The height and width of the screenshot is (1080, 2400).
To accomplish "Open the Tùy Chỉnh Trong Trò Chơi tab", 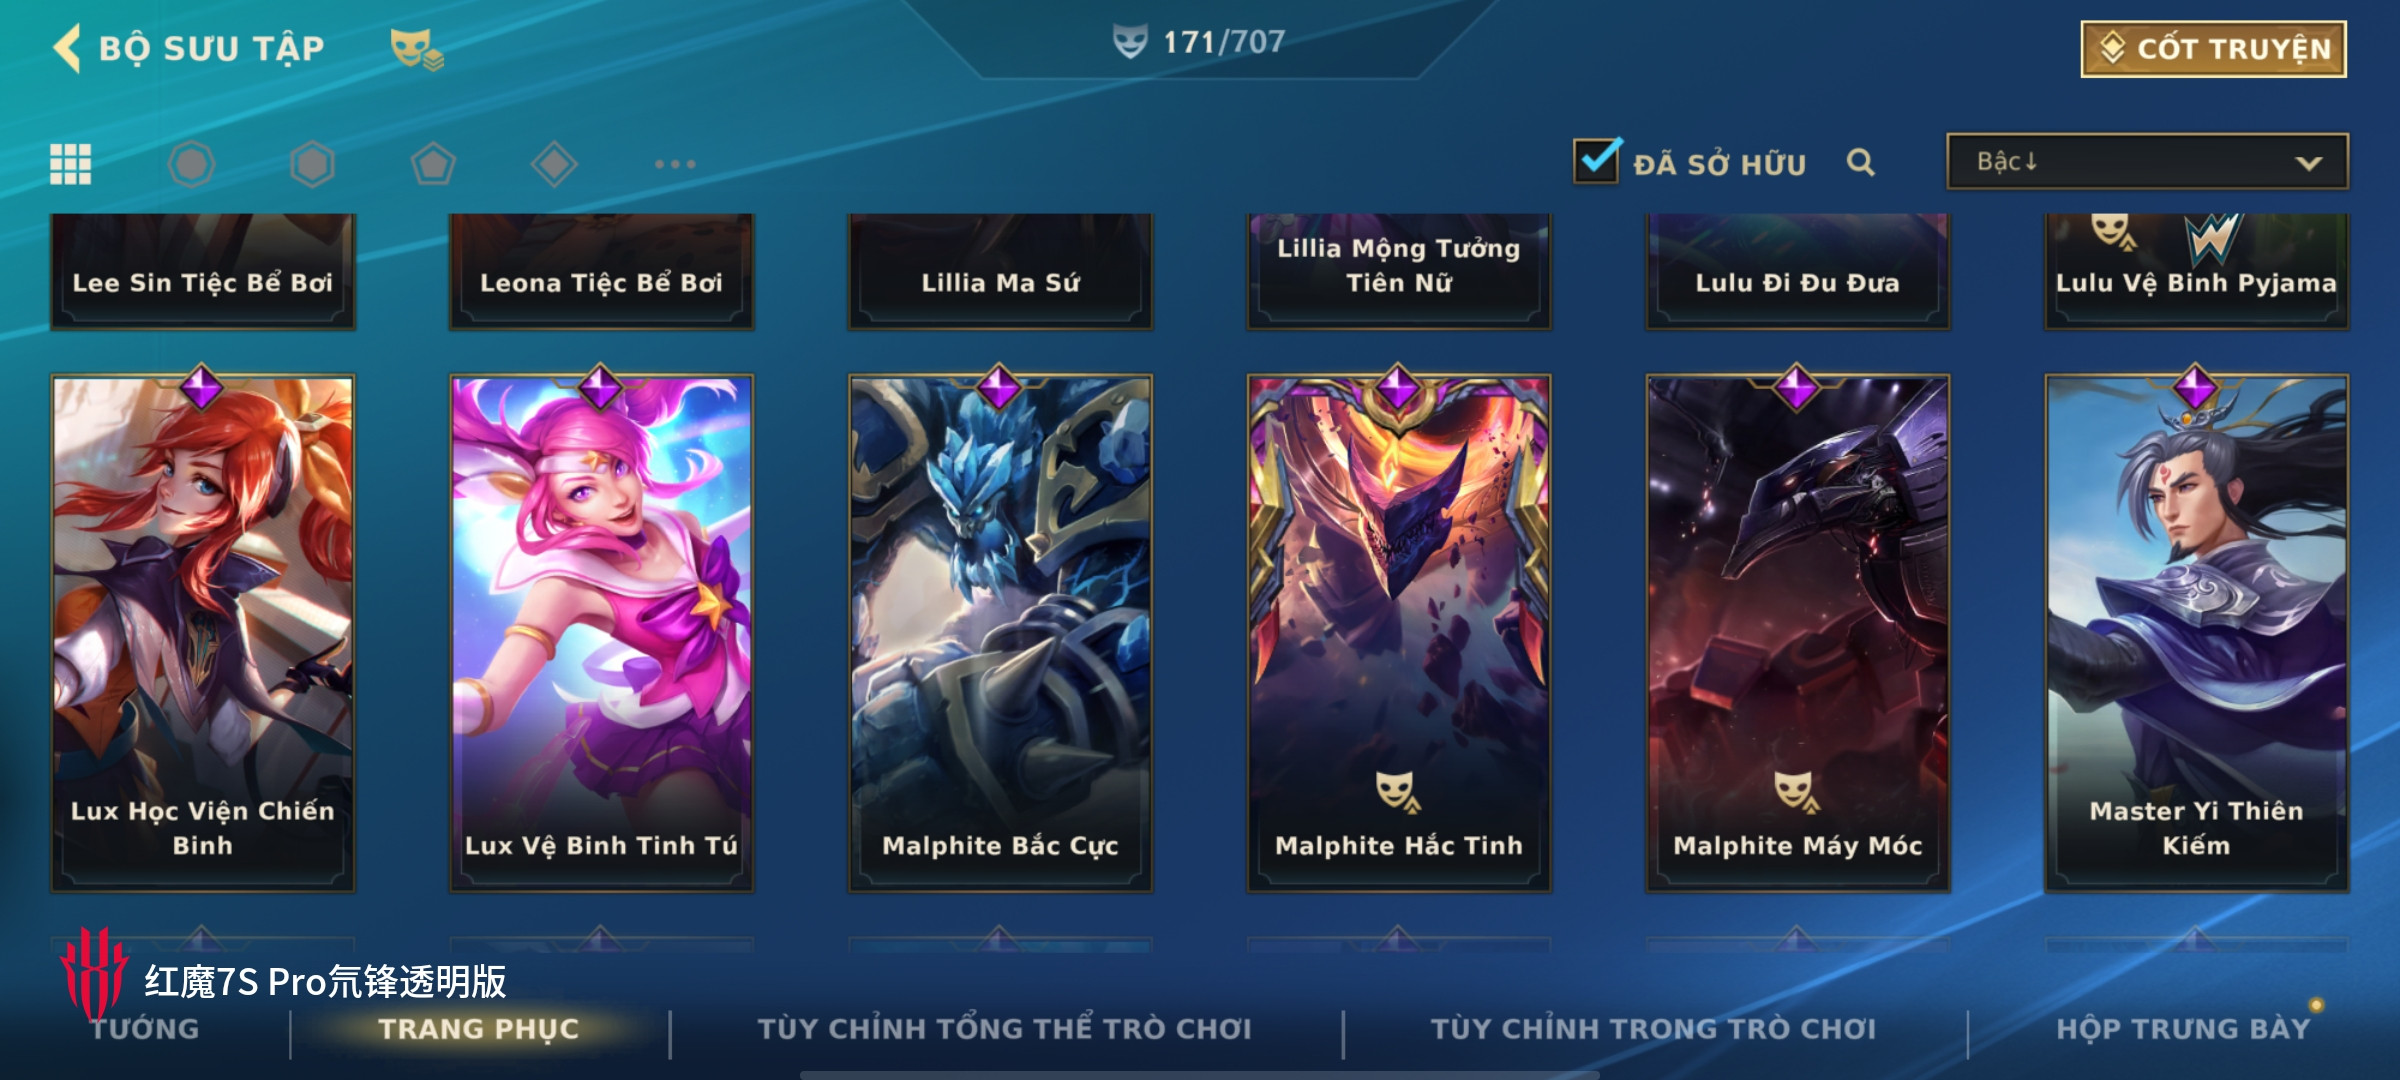I will 1653,1029.
